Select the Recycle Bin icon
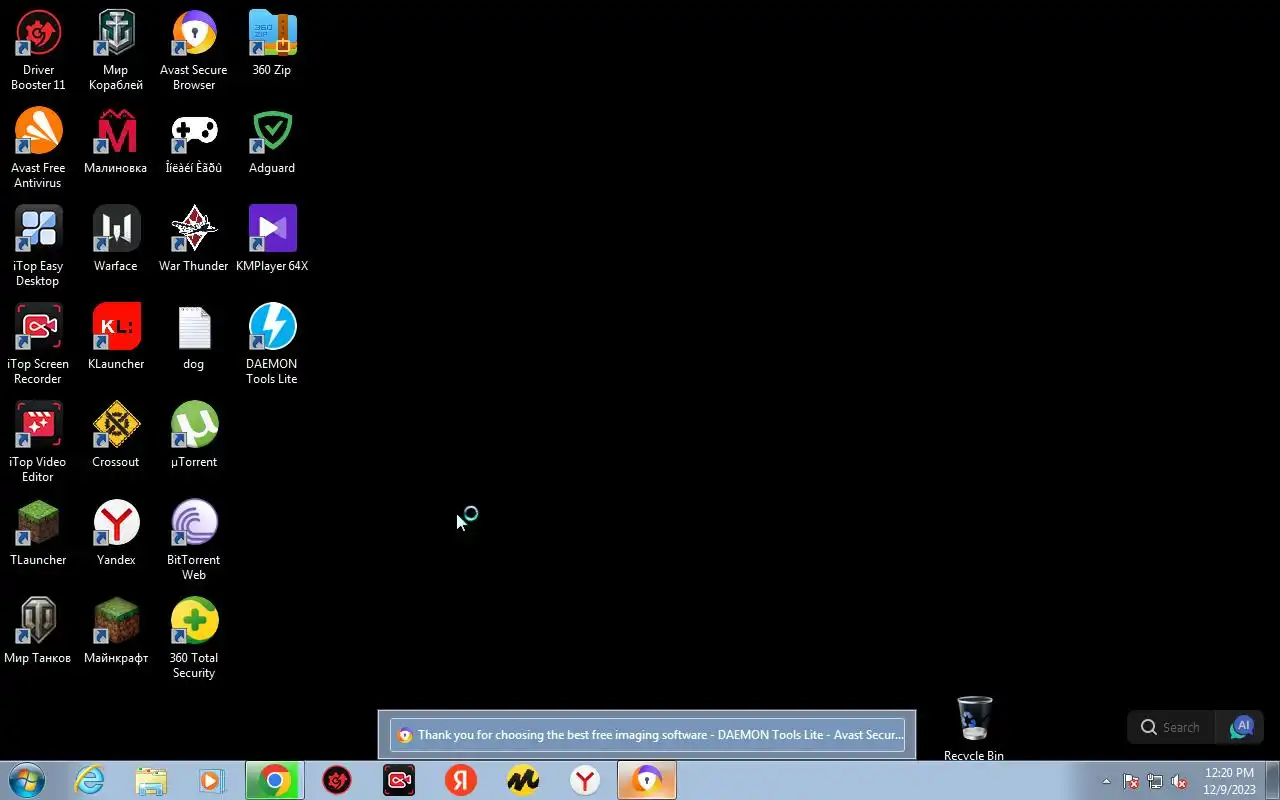 tap(974, 729)
